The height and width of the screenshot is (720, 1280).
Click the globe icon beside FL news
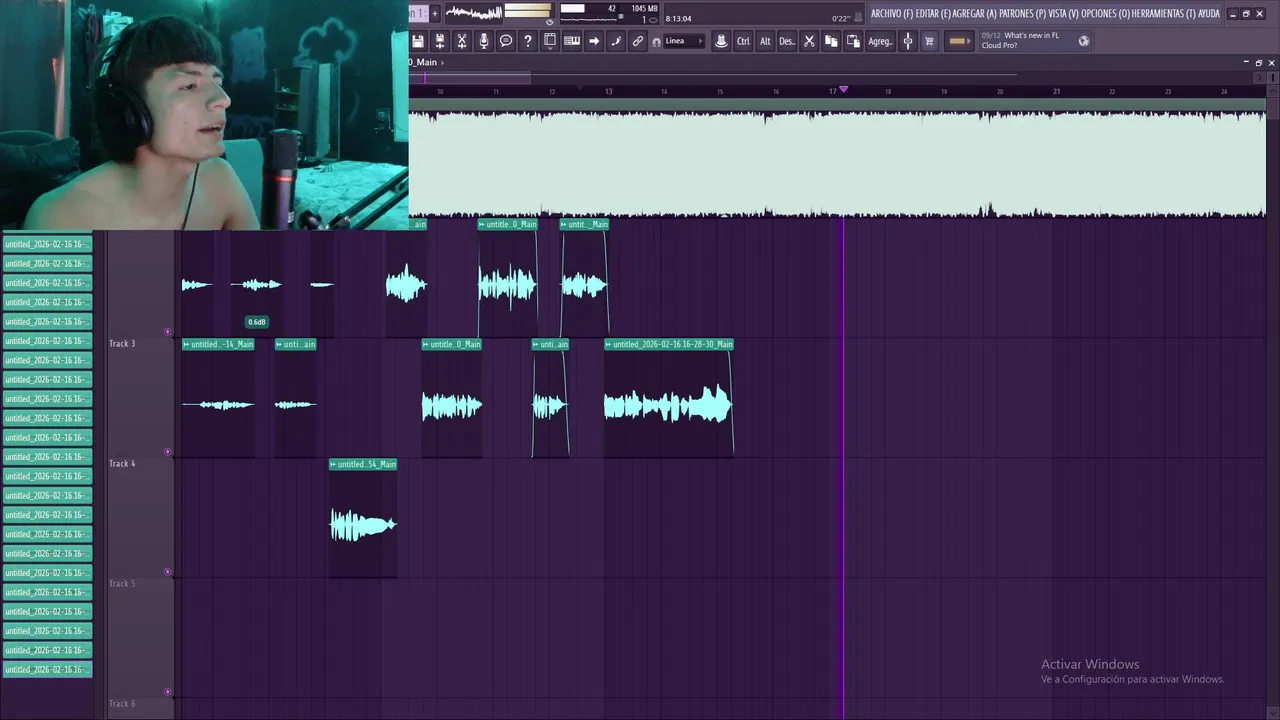tap(1083, 41)
